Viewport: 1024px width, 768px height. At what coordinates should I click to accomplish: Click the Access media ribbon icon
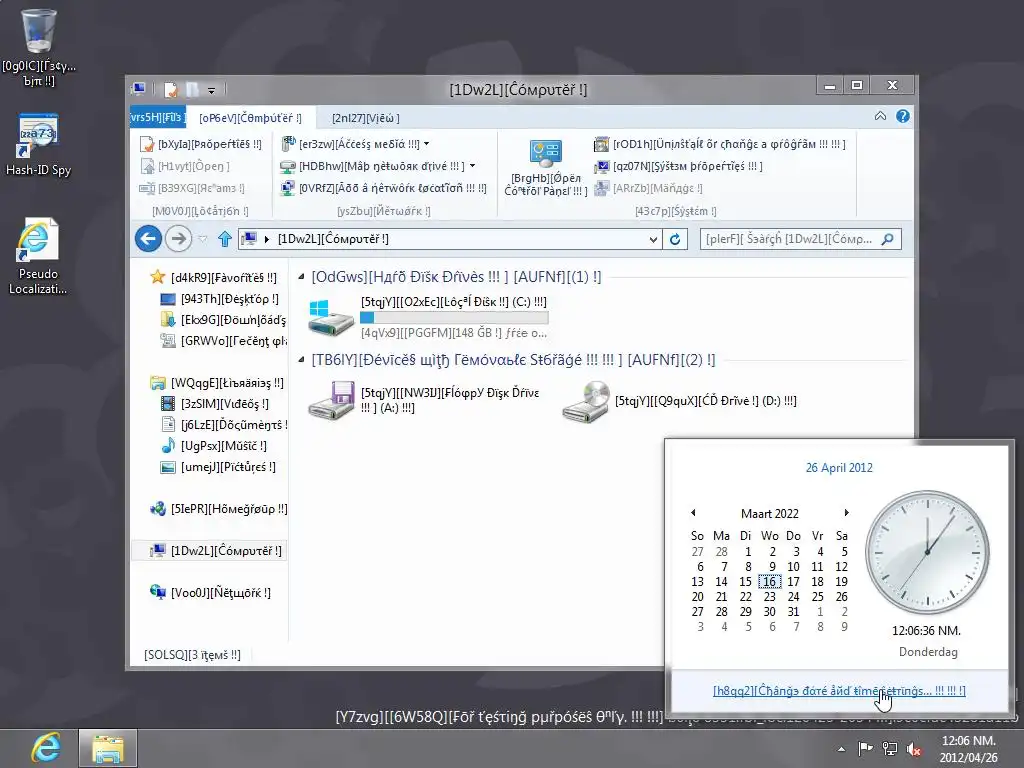point(288,144)
